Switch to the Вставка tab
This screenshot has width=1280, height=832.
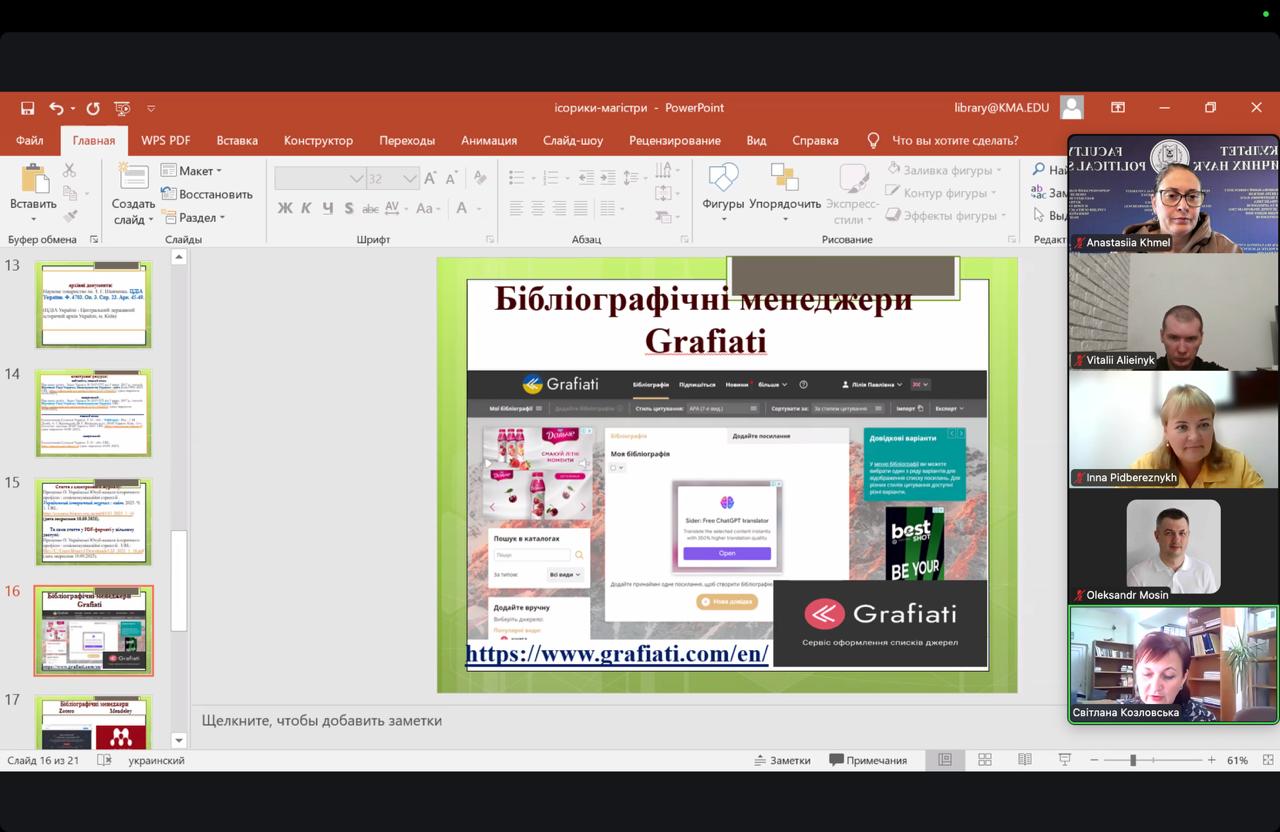click(x=237, y=140)
